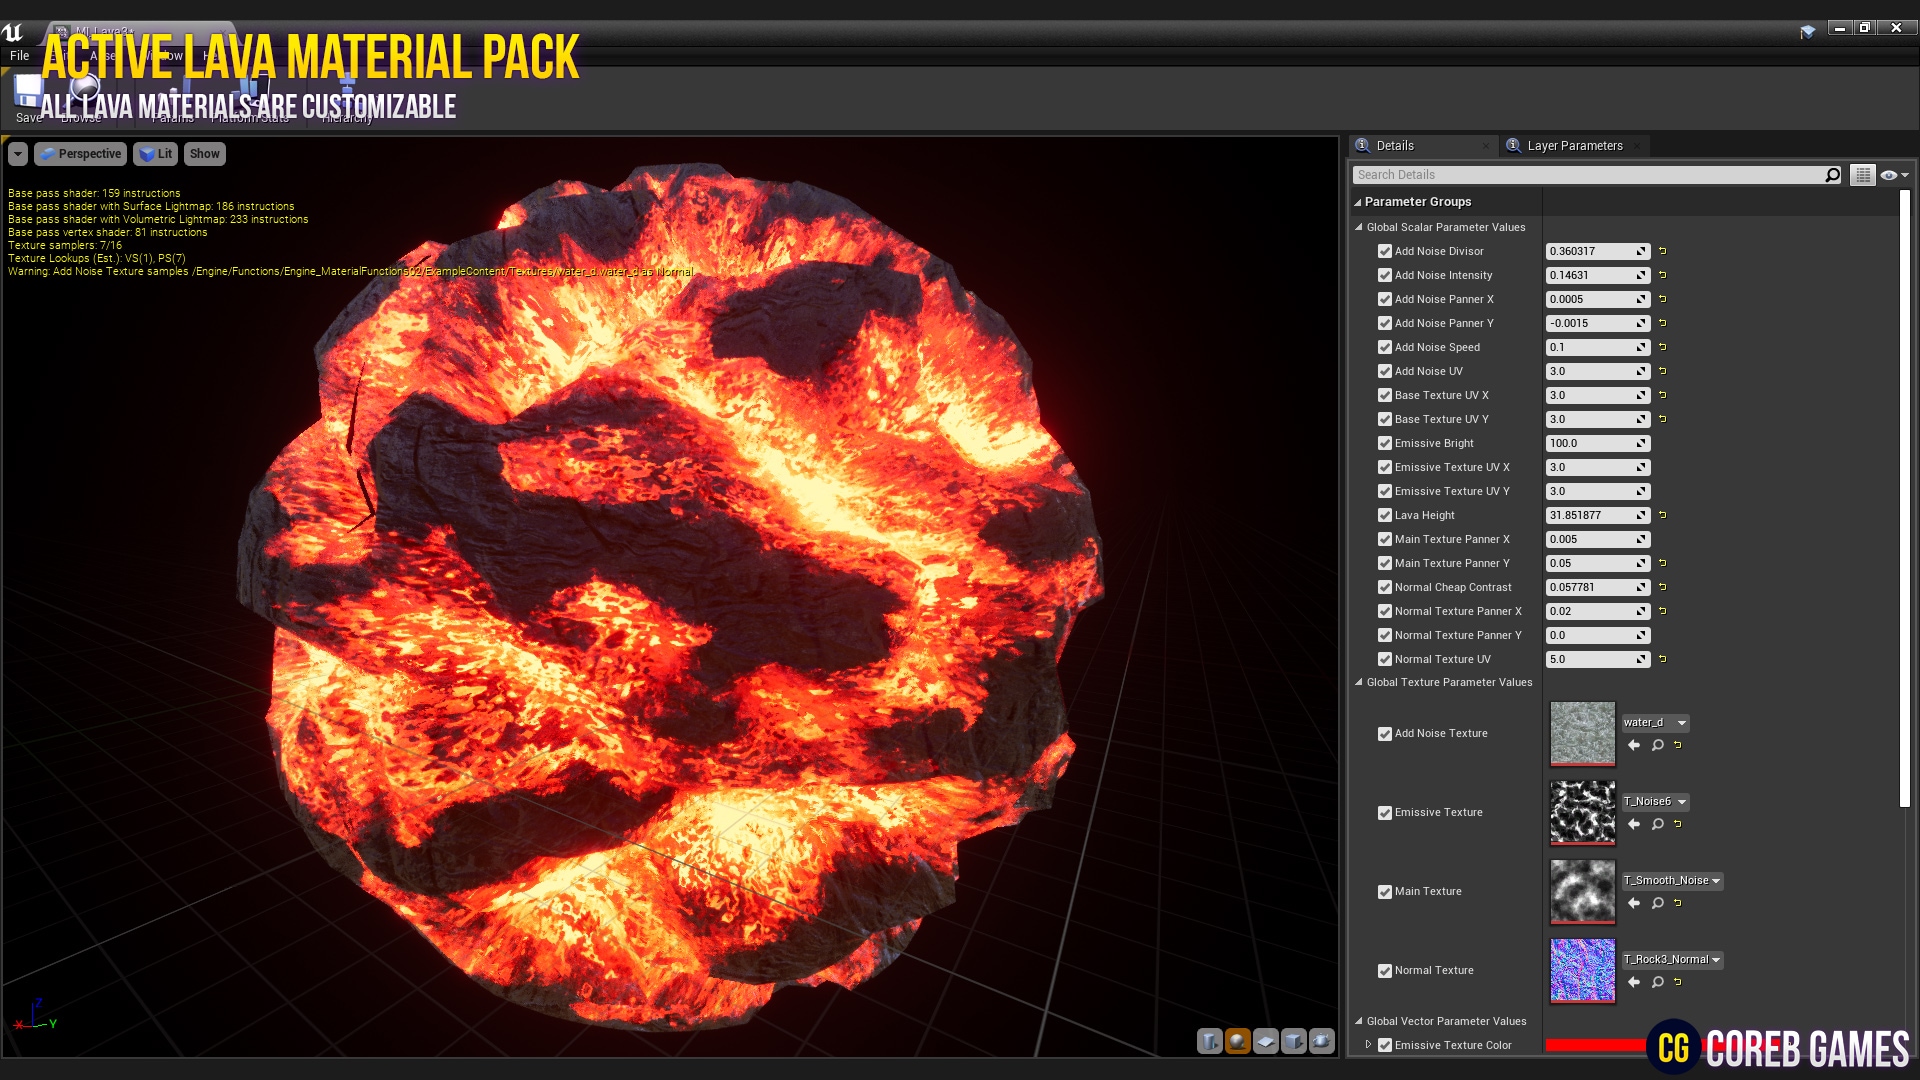This screenshot has height=1080, width=1920.
Task: Open the Perspective viewport menu
Action: click(x=80, y=153)
